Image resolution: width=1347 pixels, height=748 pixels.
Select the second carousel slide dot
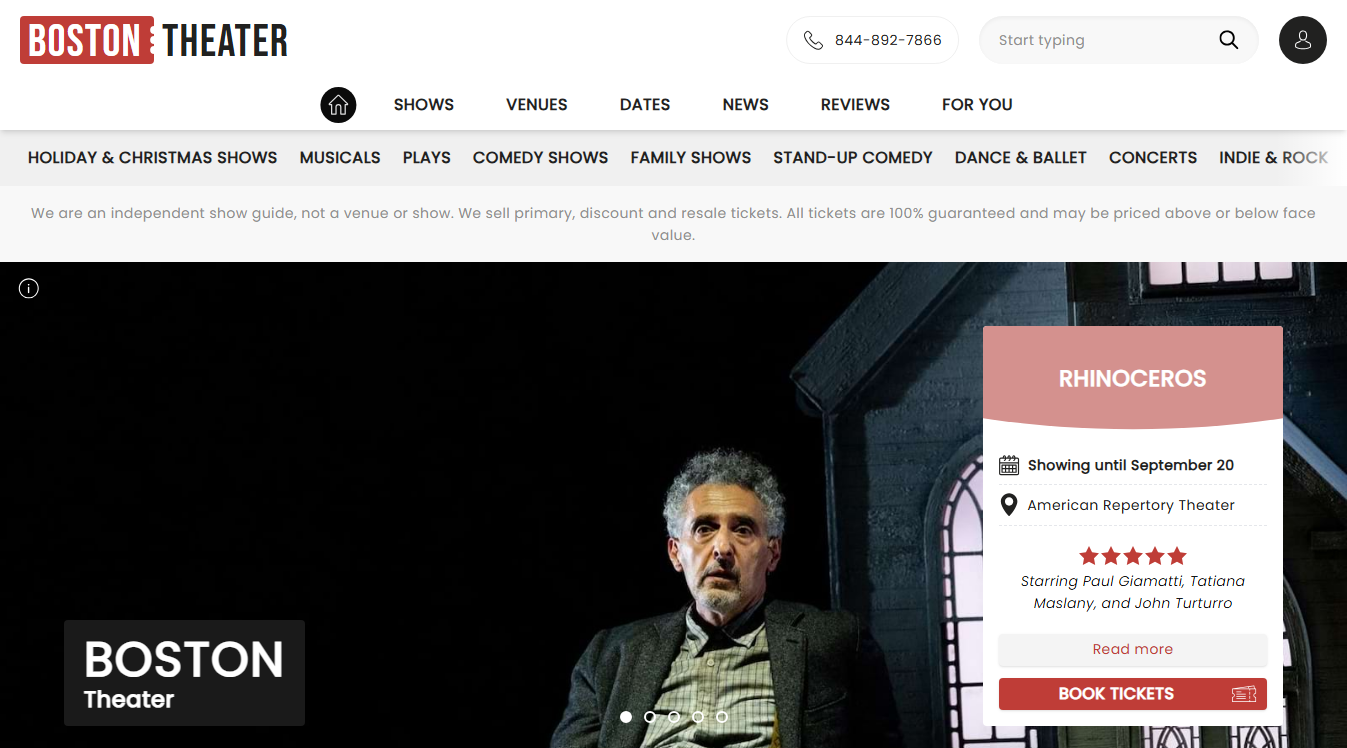click(650, 717)
